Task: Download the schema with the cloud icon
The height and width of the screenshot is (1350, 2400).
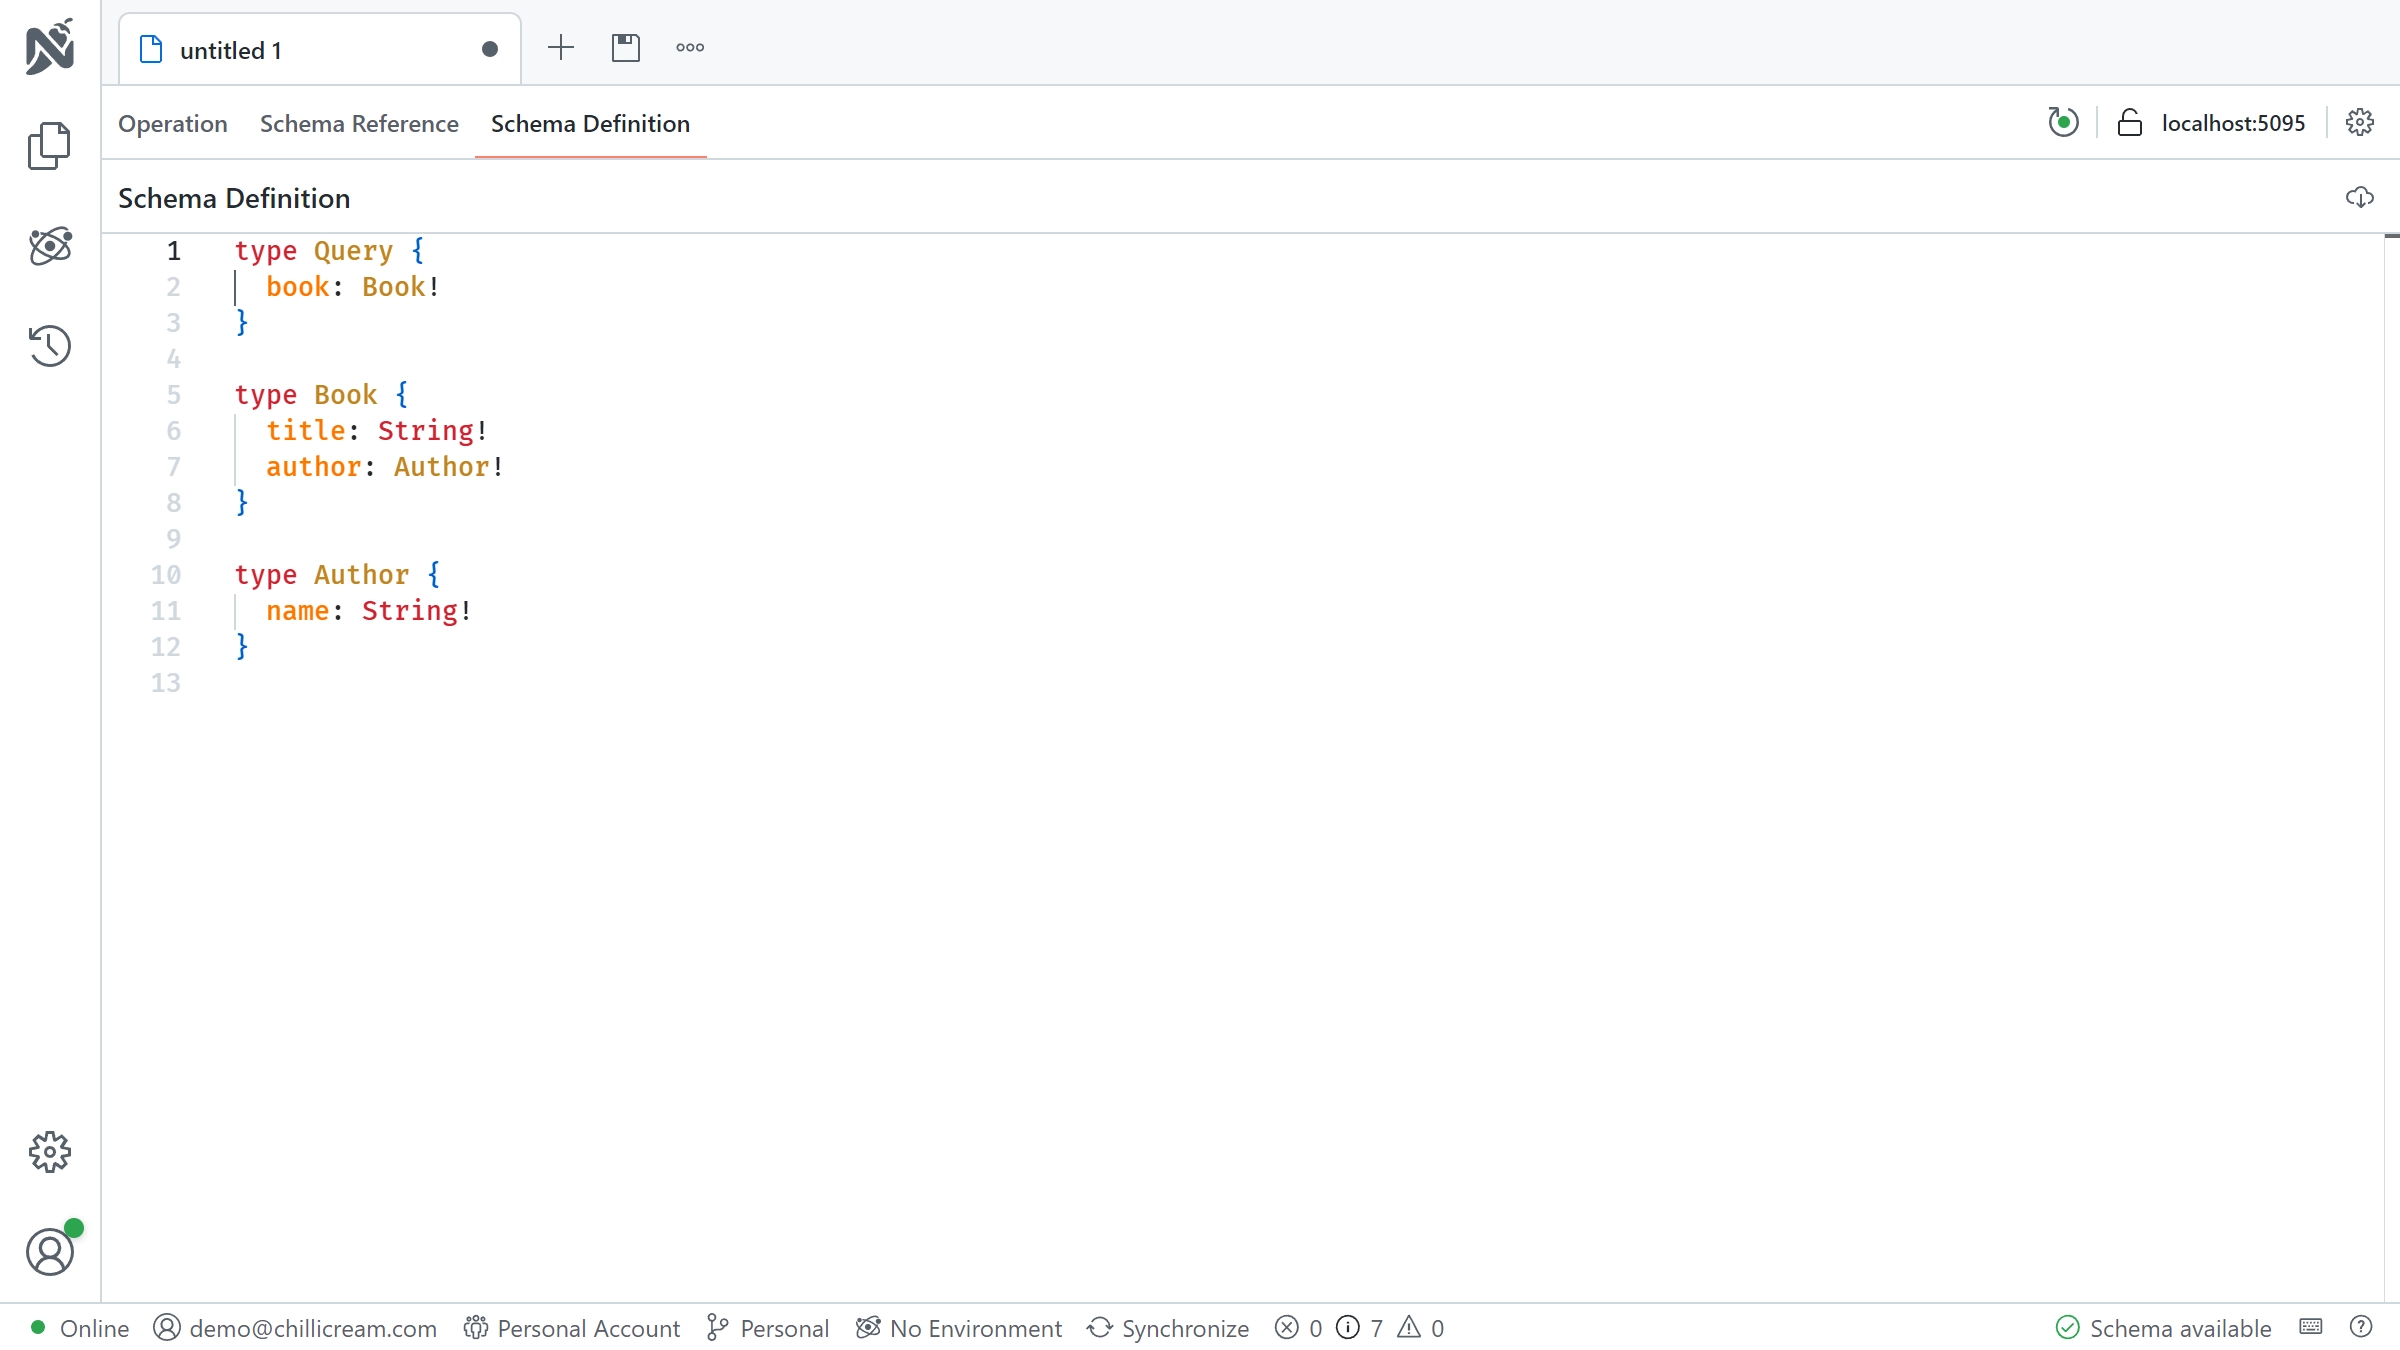Action: click(2360, 197)
